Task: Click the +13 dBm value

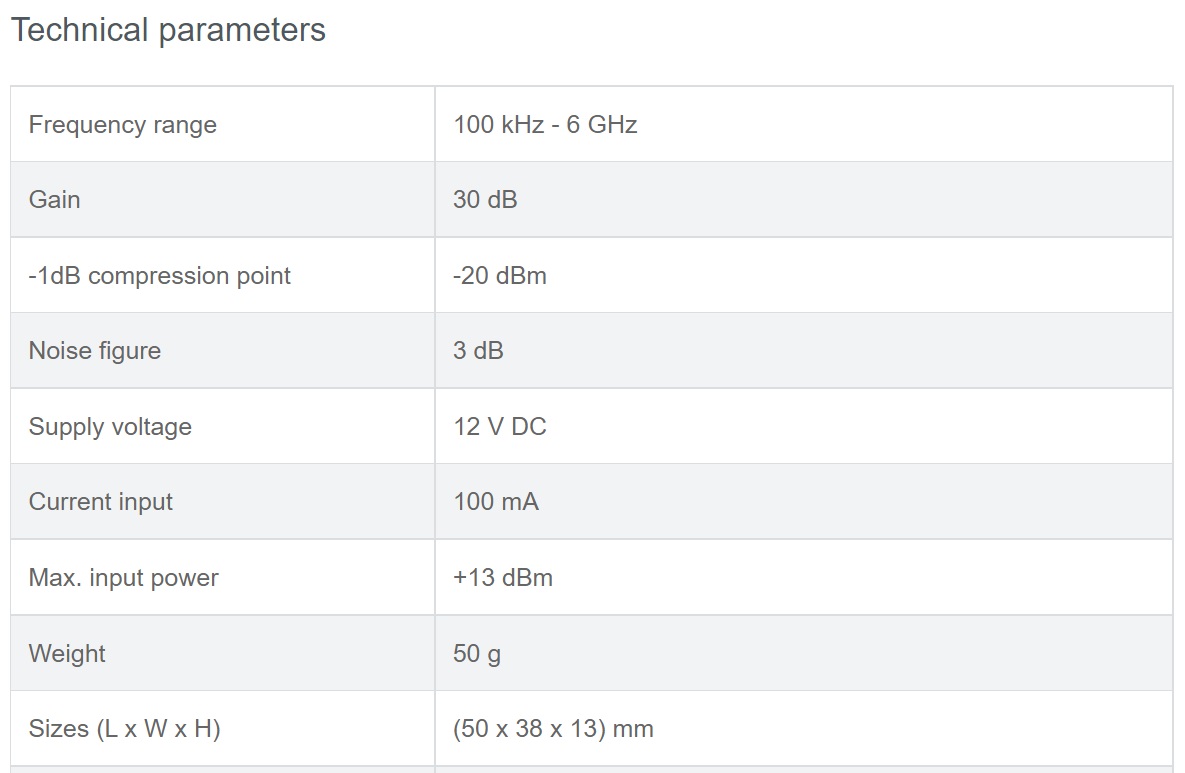Action: (x=503, y=578)
